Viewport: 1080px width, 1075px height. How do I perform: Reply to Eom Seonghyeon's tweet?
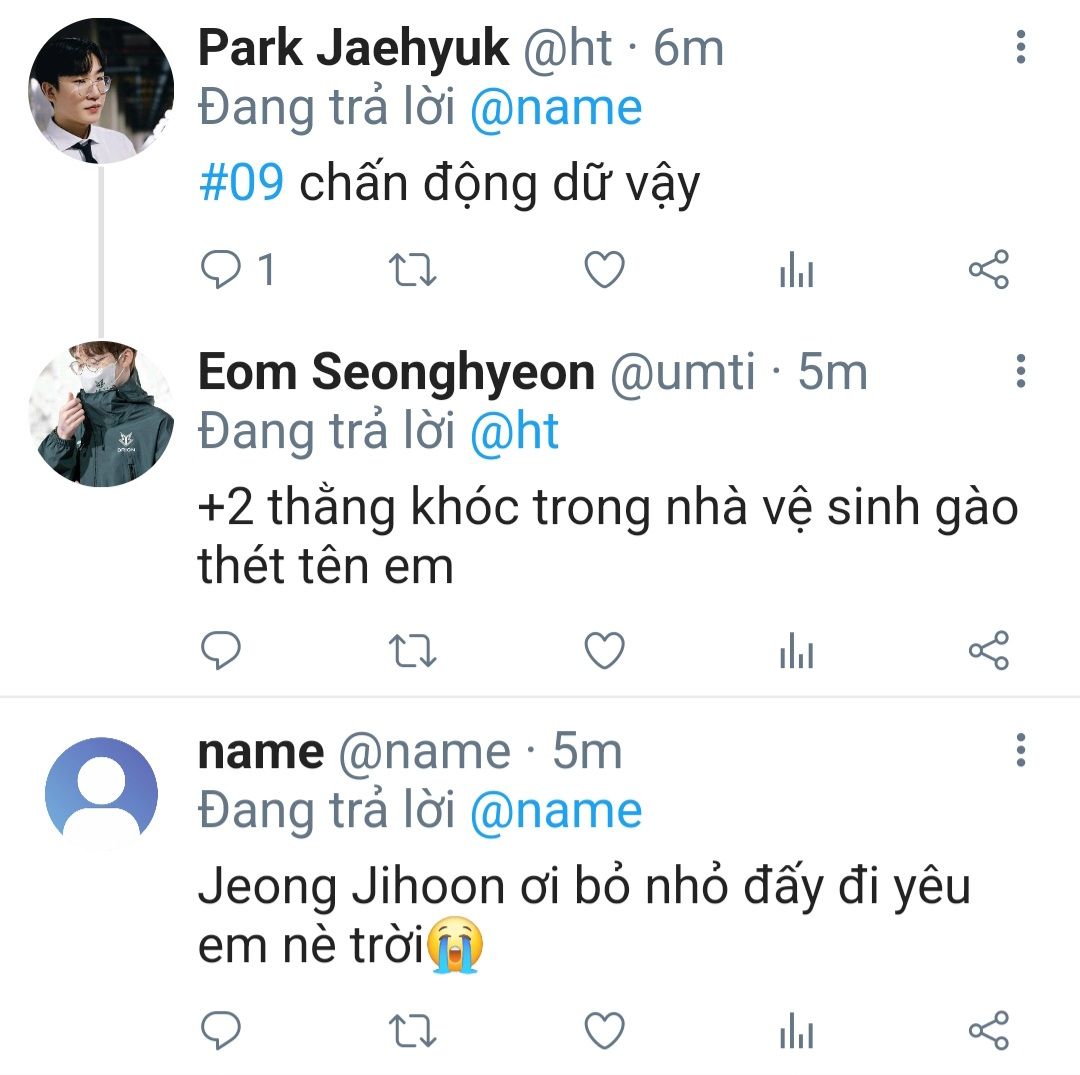pos(221,652)
